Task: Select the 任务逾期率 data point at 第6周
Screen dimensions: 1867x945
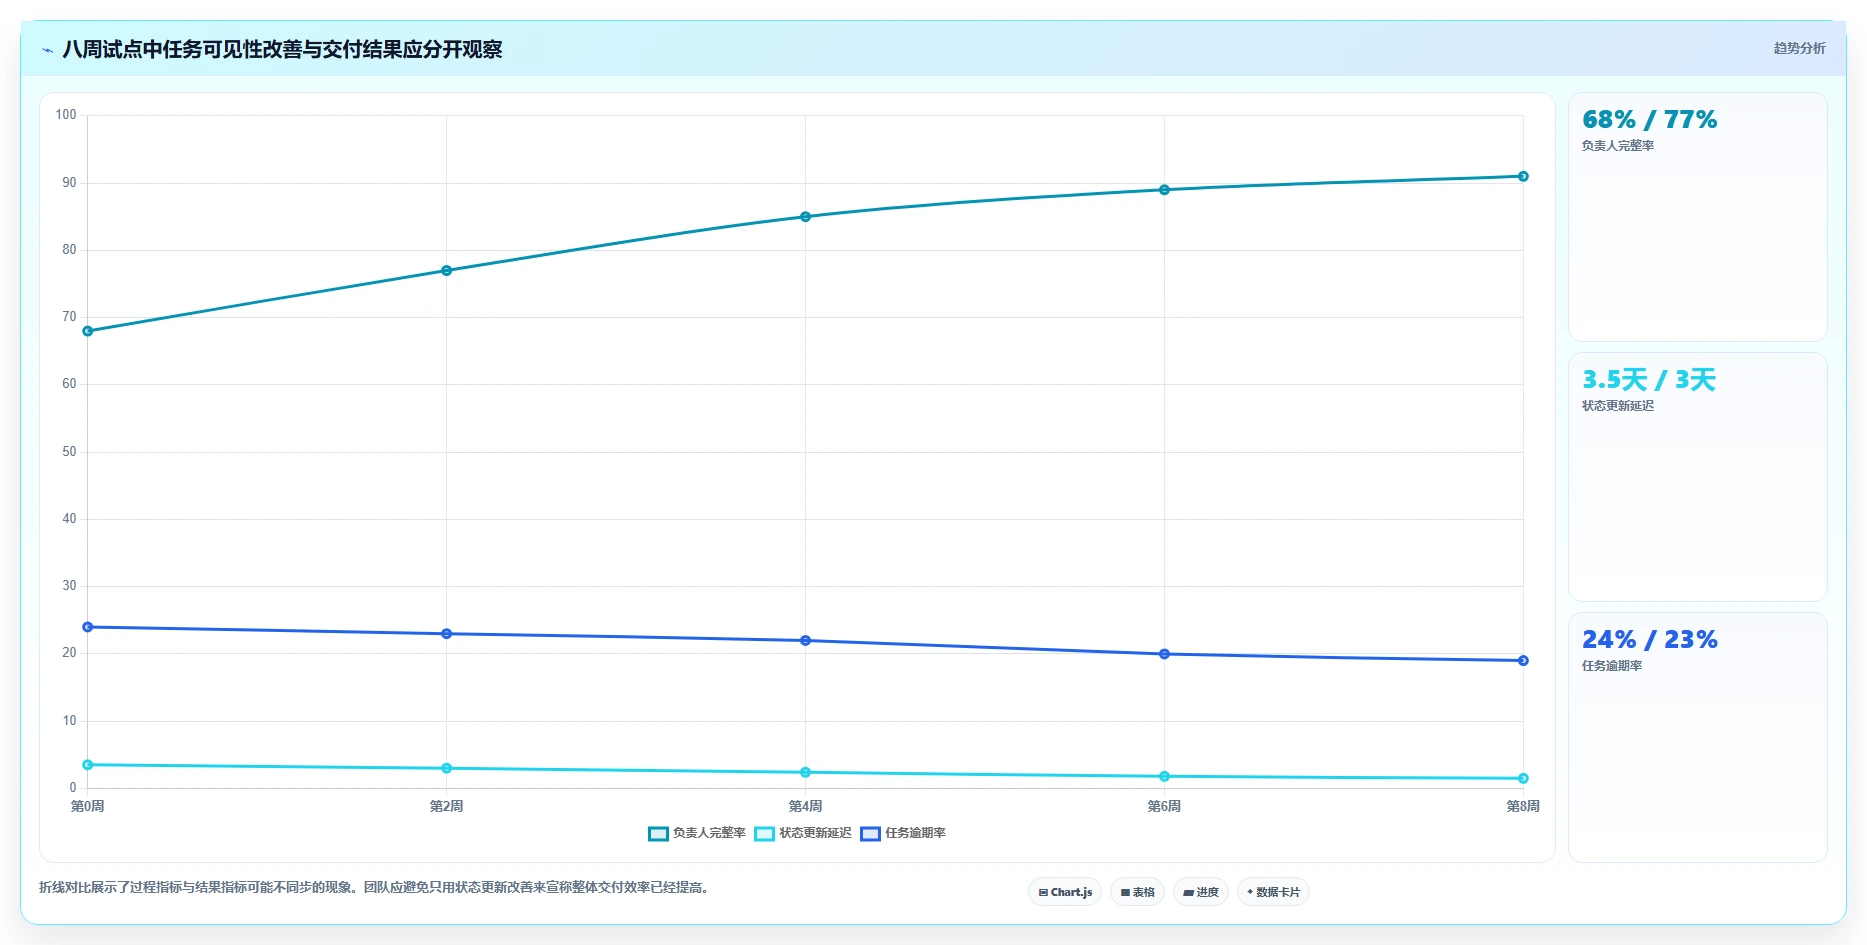Action: [1164, 654]
